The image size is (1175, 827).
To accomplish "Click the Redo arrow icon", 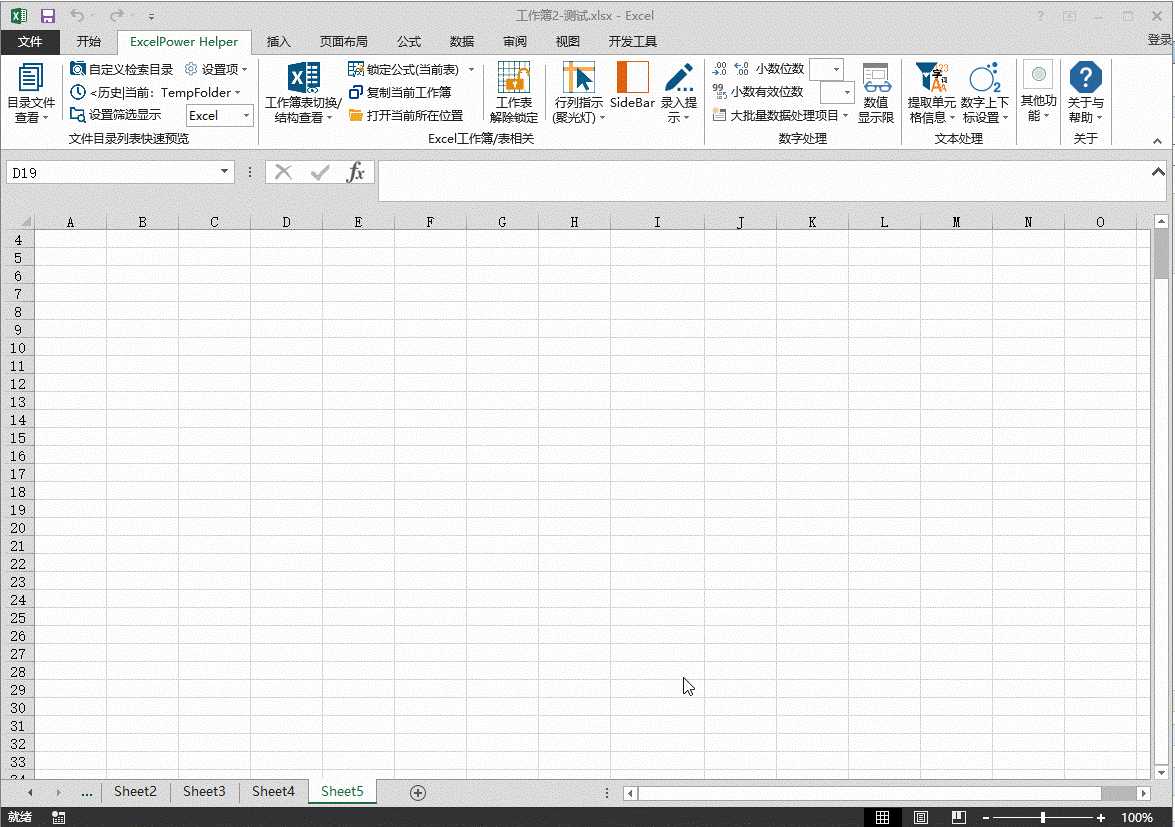I will coord(116,16).
